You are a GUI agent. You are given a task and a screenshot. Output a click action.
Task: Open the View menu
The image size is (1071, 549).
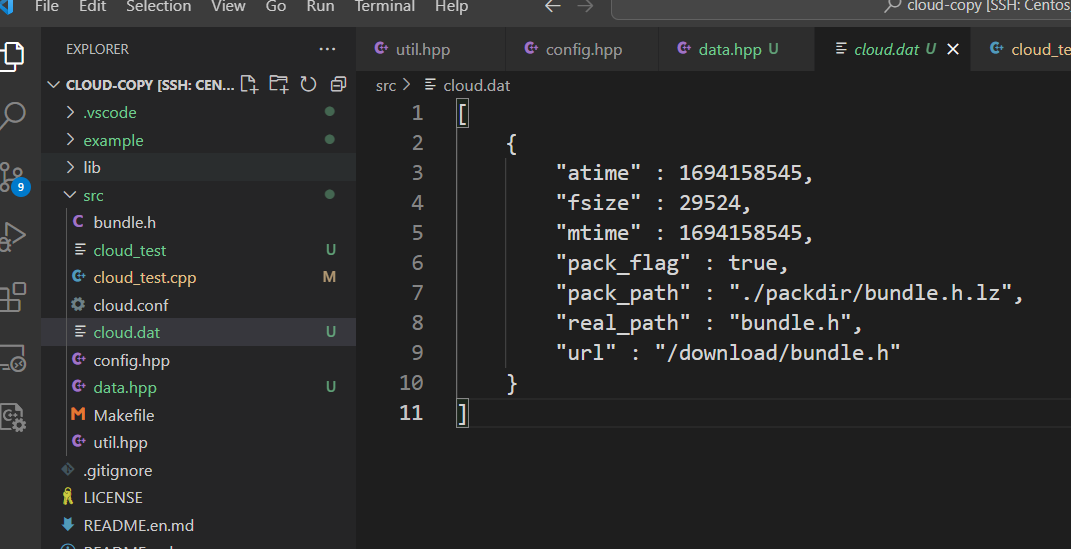[228, 7]
